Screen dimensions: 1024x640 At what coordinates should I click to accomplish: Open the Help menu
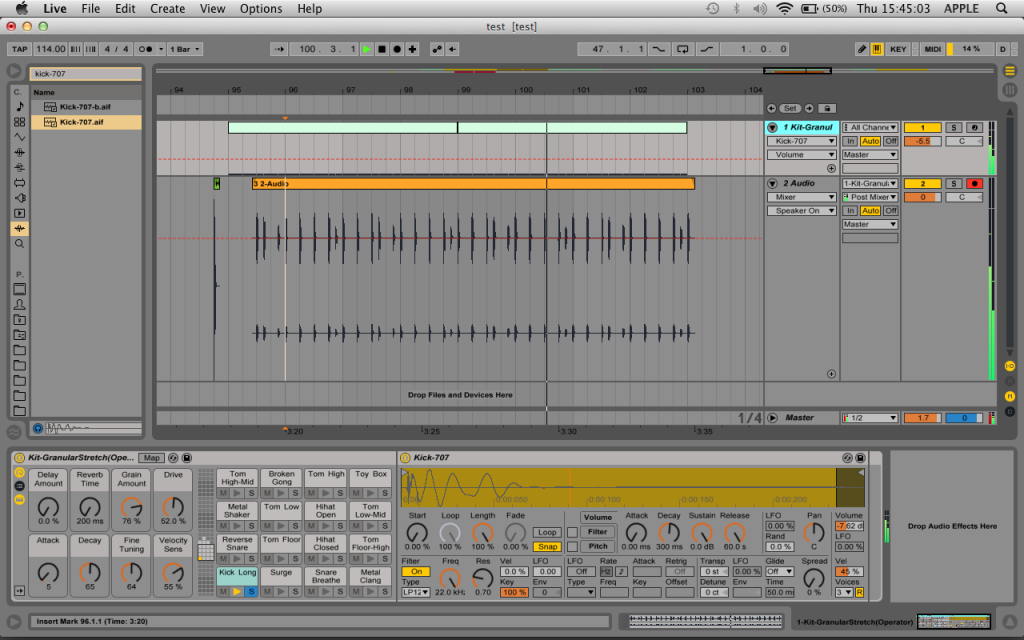(310, 8)
